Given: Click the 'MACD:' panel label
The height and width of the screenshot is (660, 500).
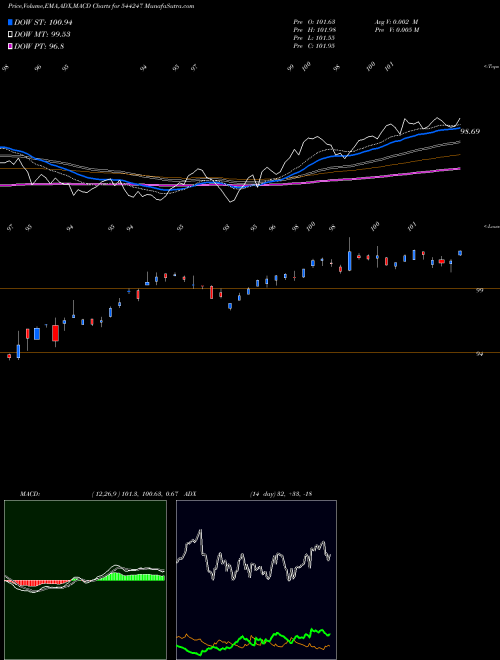Looking at the screenshot, I should click(x=30, y=494).
